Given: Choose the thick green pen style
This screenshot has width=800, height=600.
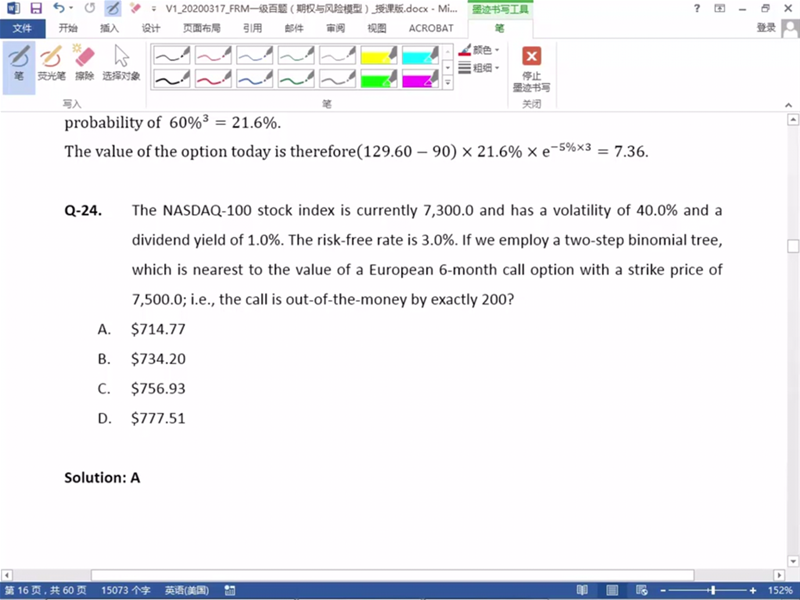Looking at the screenshot, I should [x=296, y=79].
